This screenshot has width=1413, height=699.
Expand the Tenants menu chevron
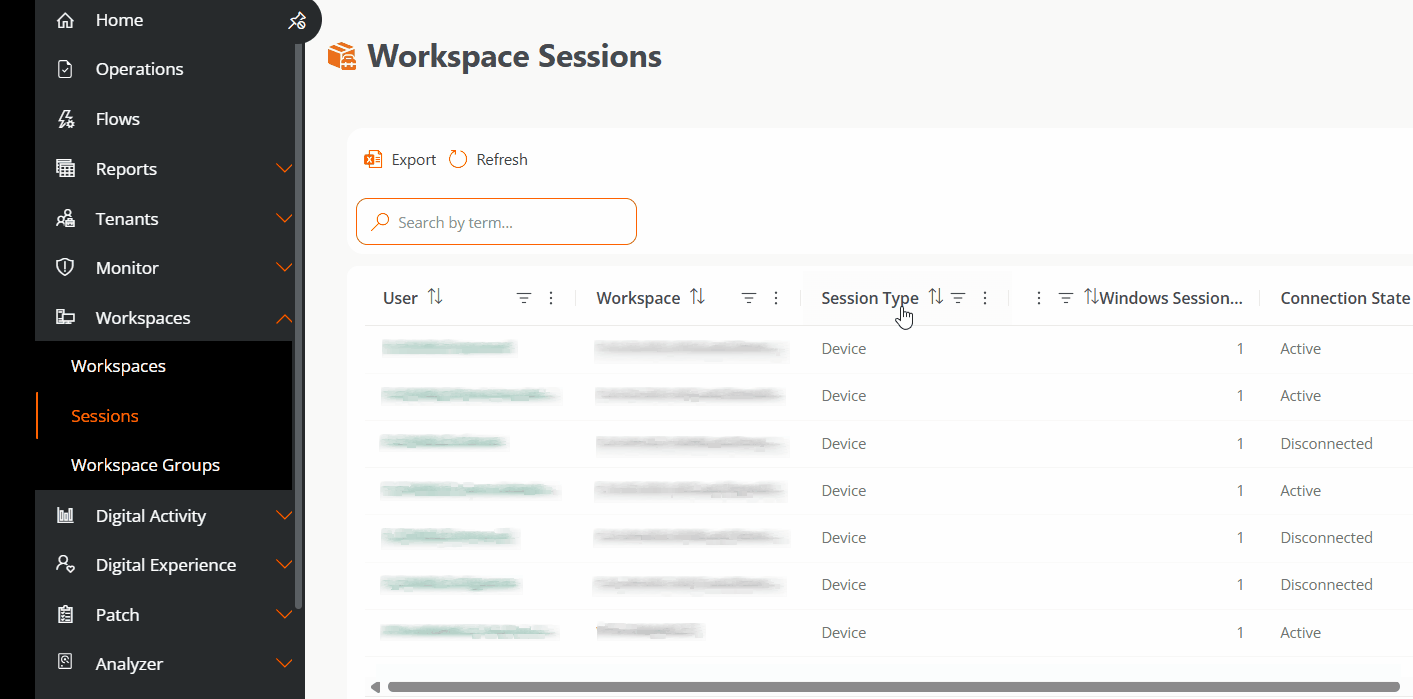point(284,219)
